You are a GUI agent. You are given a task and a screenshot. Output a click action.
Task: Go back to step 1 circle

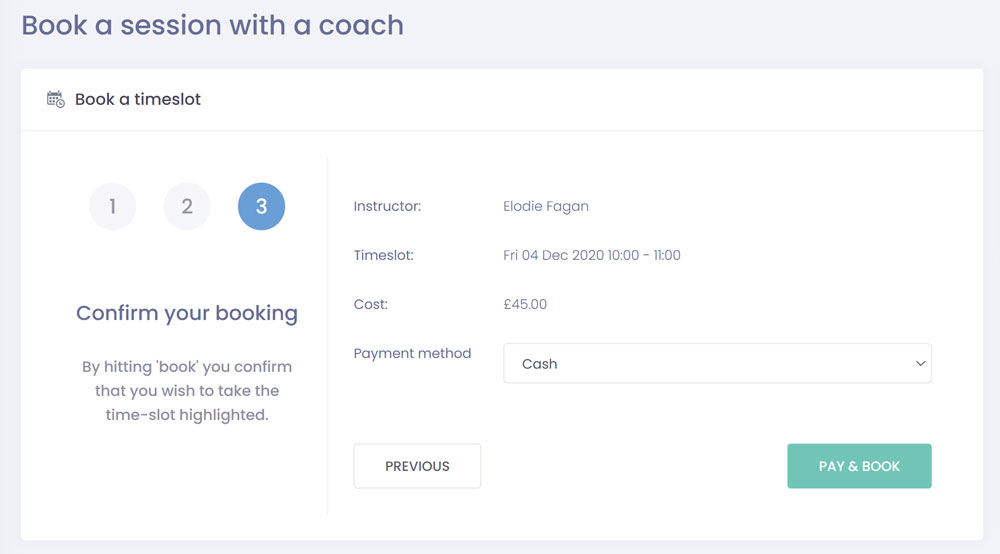click(x=113, y=207)
